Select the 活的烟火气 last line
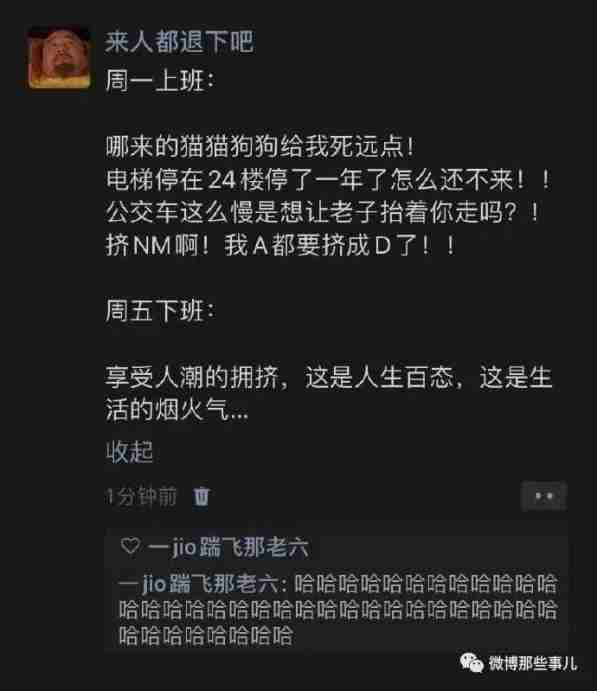 [177, 410]
